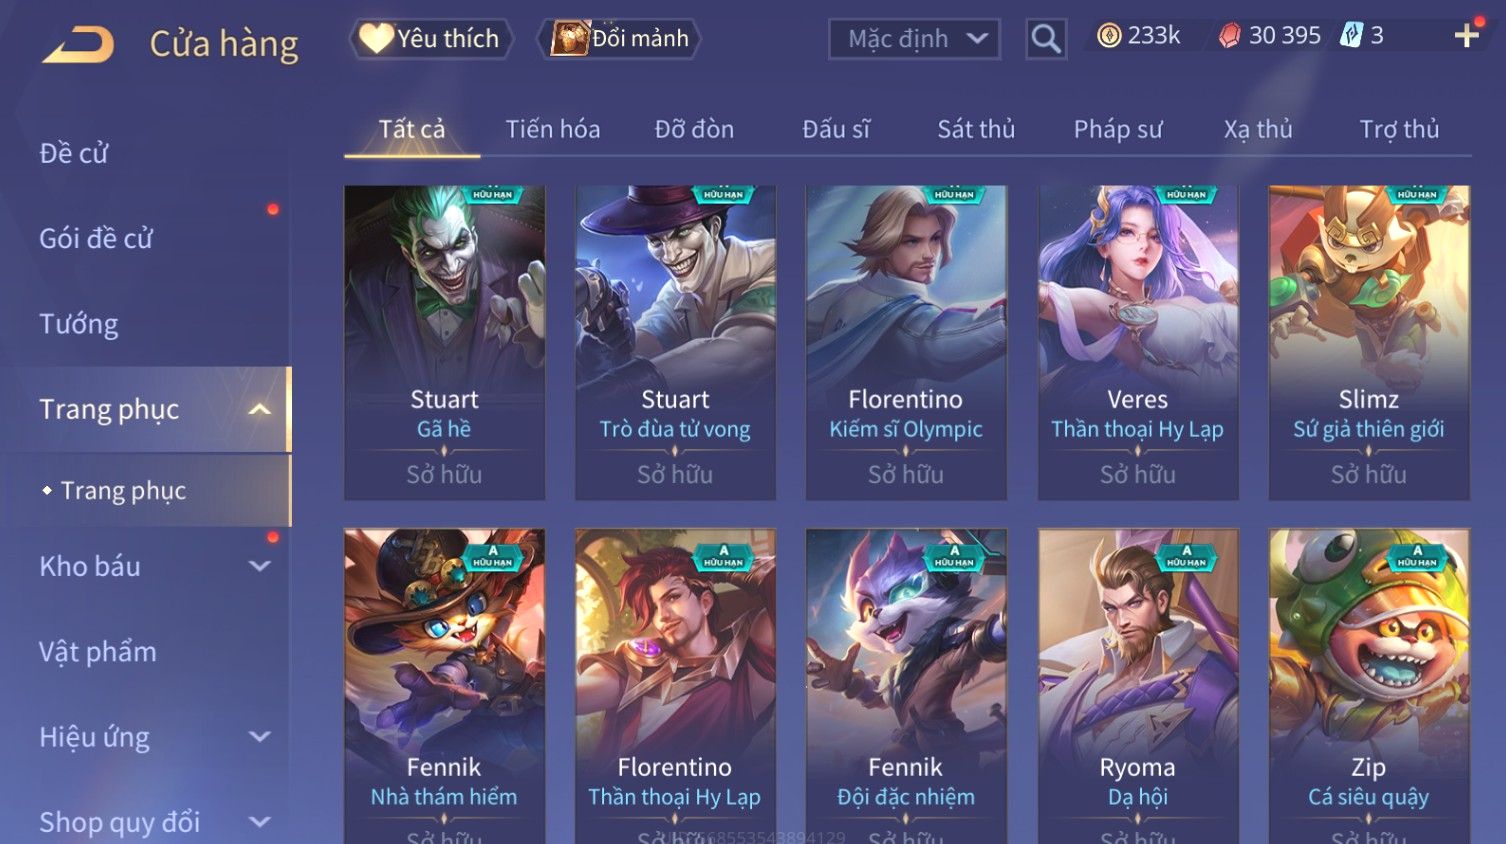Screen dimensions: 1506x844
Task: Open Đổi mảnh fragment exchange
Action: point(620,39)
